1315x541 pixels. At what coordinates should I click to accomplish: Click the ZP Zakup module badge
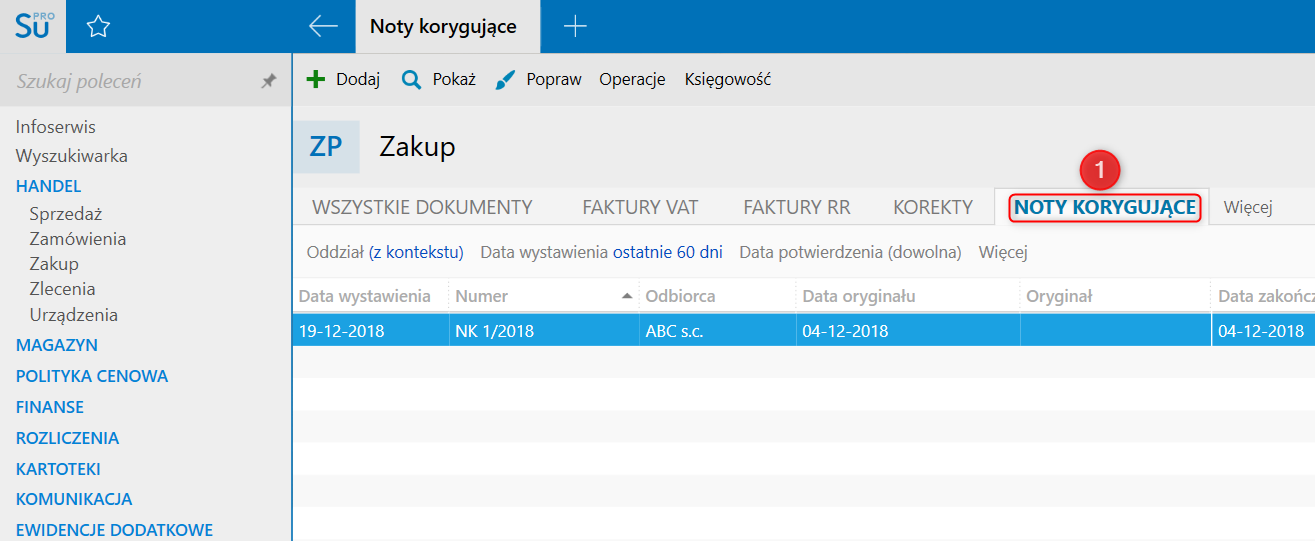click(x=326, y=147)
